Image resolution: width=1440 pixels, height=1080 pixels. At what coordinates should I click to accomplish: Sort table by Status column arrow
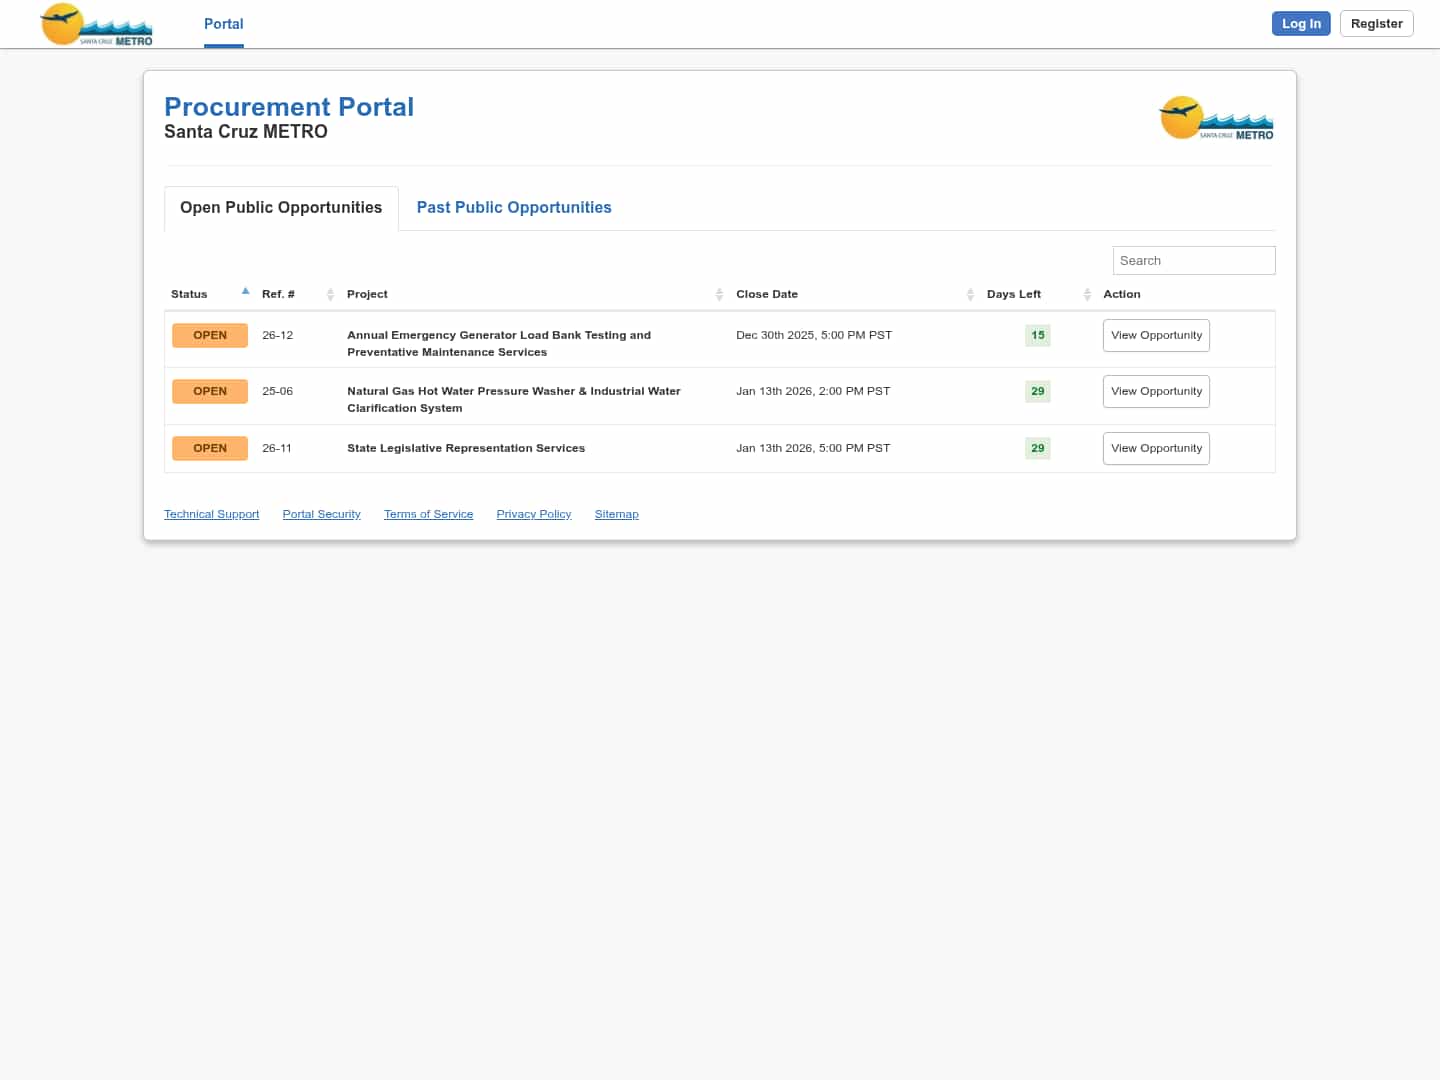(245, 293)
